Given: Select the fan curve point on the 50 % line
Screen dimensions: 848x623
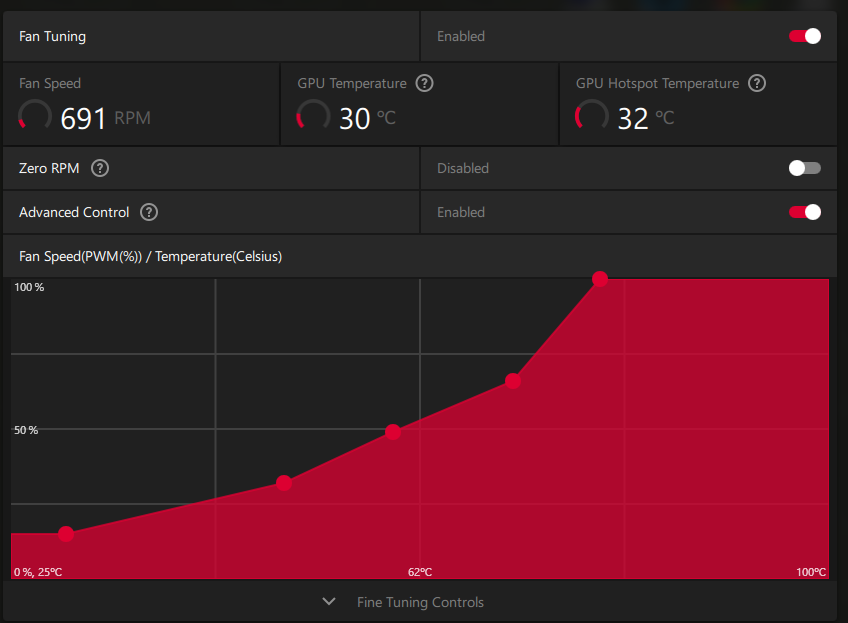Looking at the screenshot, I should pos(393,432).
